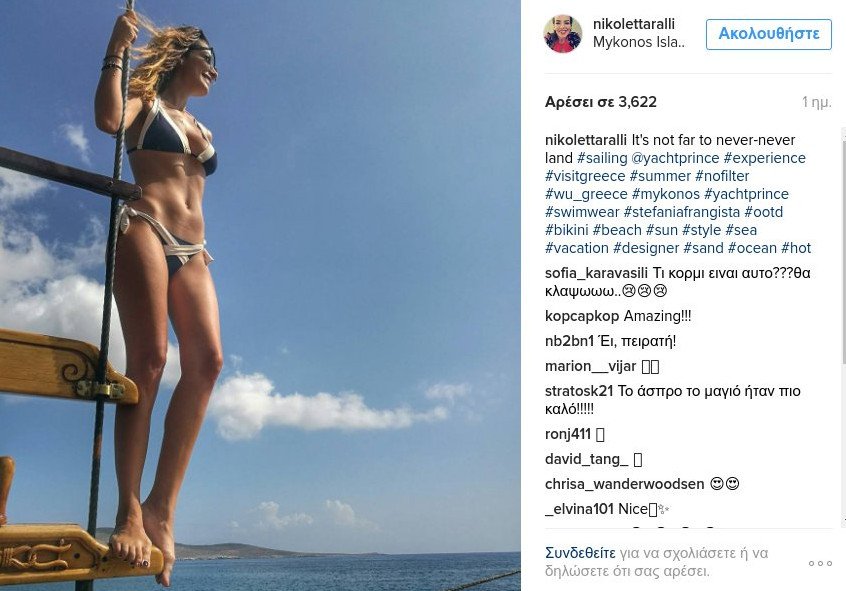Open the kopcapkop commenter profile
846x591 pixels.
(582, 316)
